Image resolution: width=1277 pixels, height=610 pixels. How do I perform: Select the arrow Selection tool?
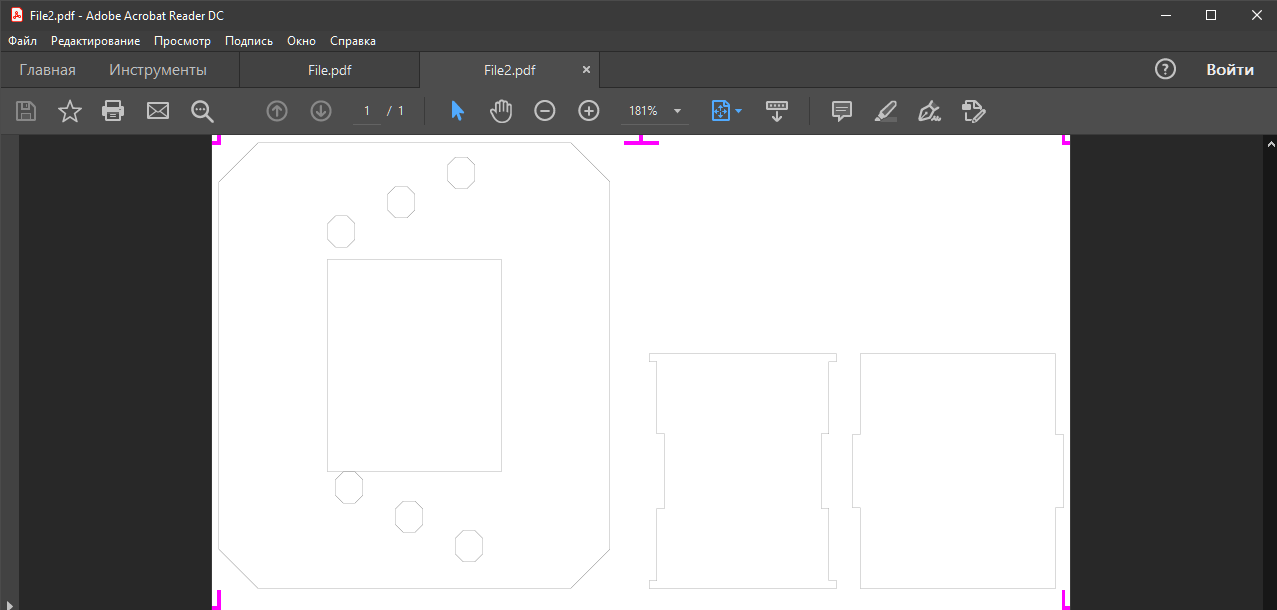coord(457,111)
